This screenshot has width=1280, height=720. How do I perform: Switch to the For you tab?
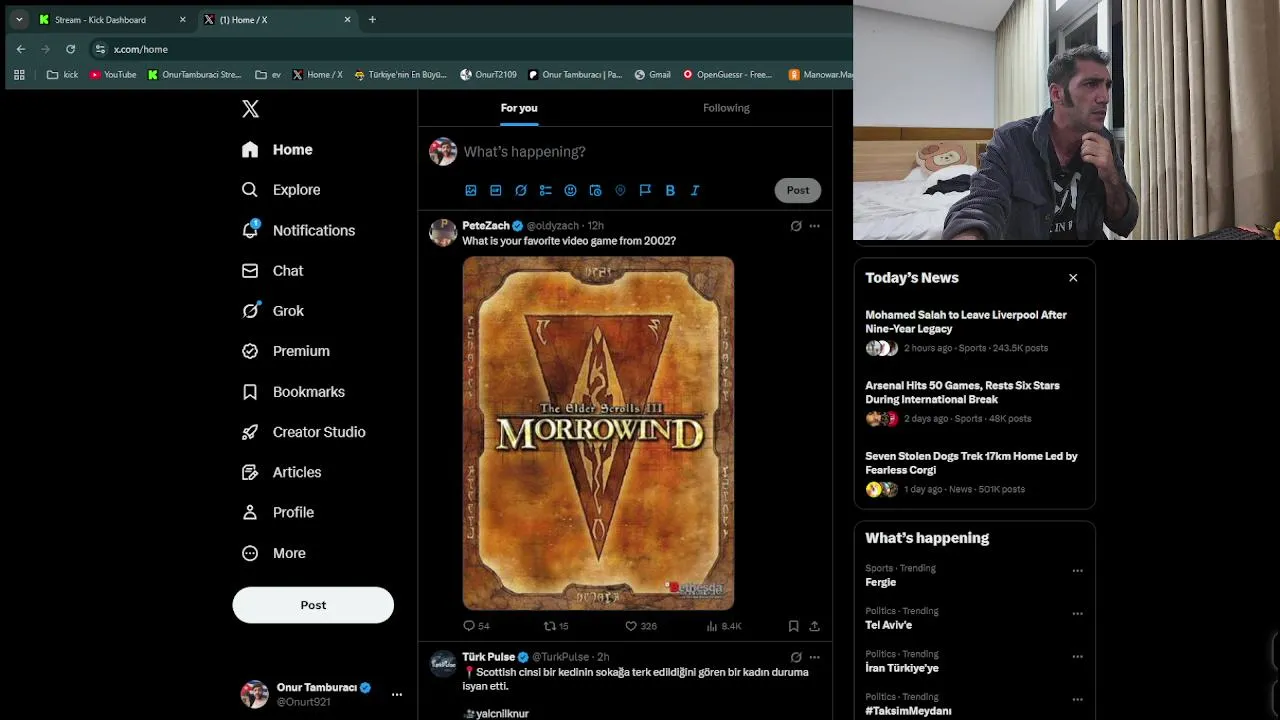(x=519, y=108)
